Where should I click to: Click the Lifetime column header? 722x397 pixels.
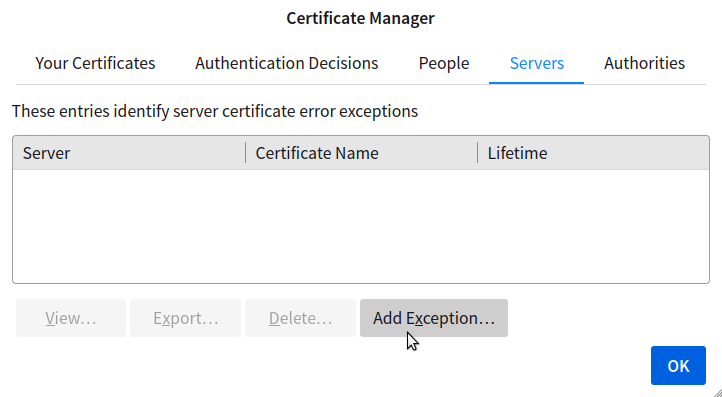593,153
